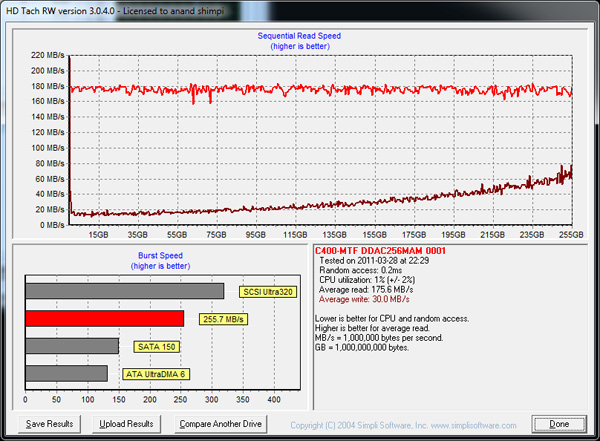Click the Upload Results button
The image size is (600, 441).
[x=126, y=424]
